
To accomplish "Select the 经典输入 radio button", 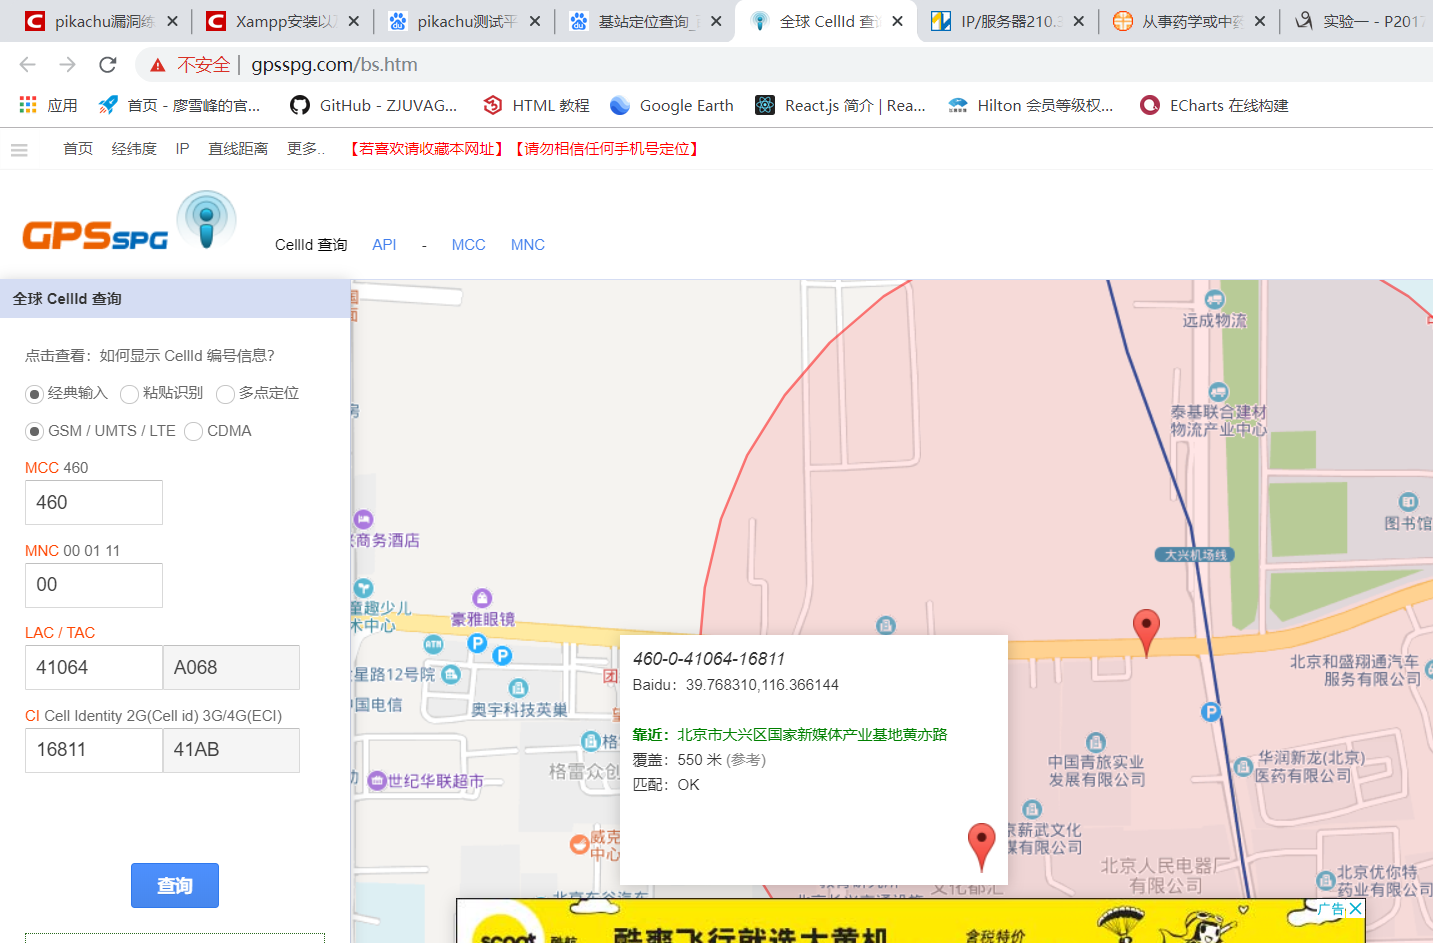I will coord(34,394).
